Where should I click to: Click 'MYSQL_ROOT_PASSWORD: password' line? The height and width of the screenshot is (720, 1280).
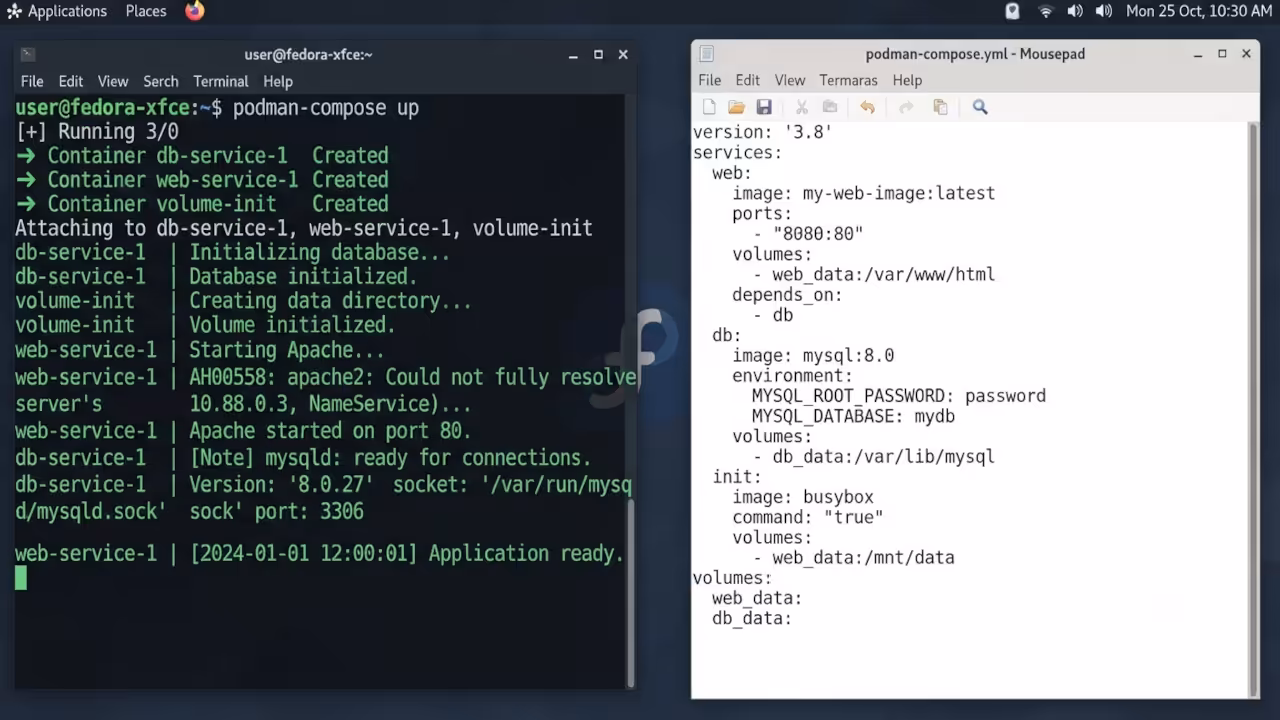(x=899, y=396)
